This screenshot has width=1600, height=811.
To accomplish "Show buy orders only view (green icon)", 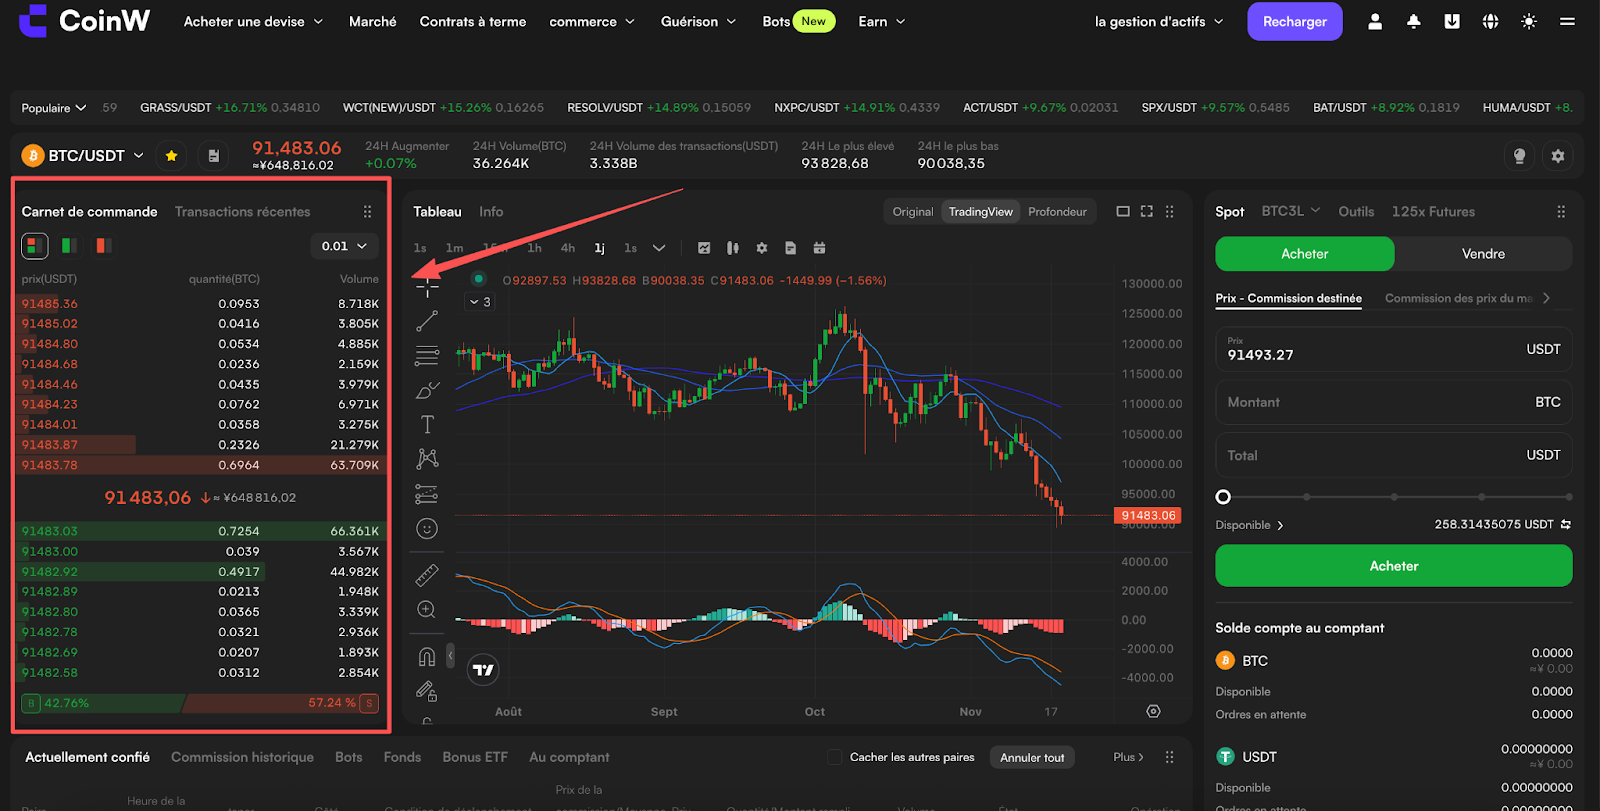I will 69,245.
